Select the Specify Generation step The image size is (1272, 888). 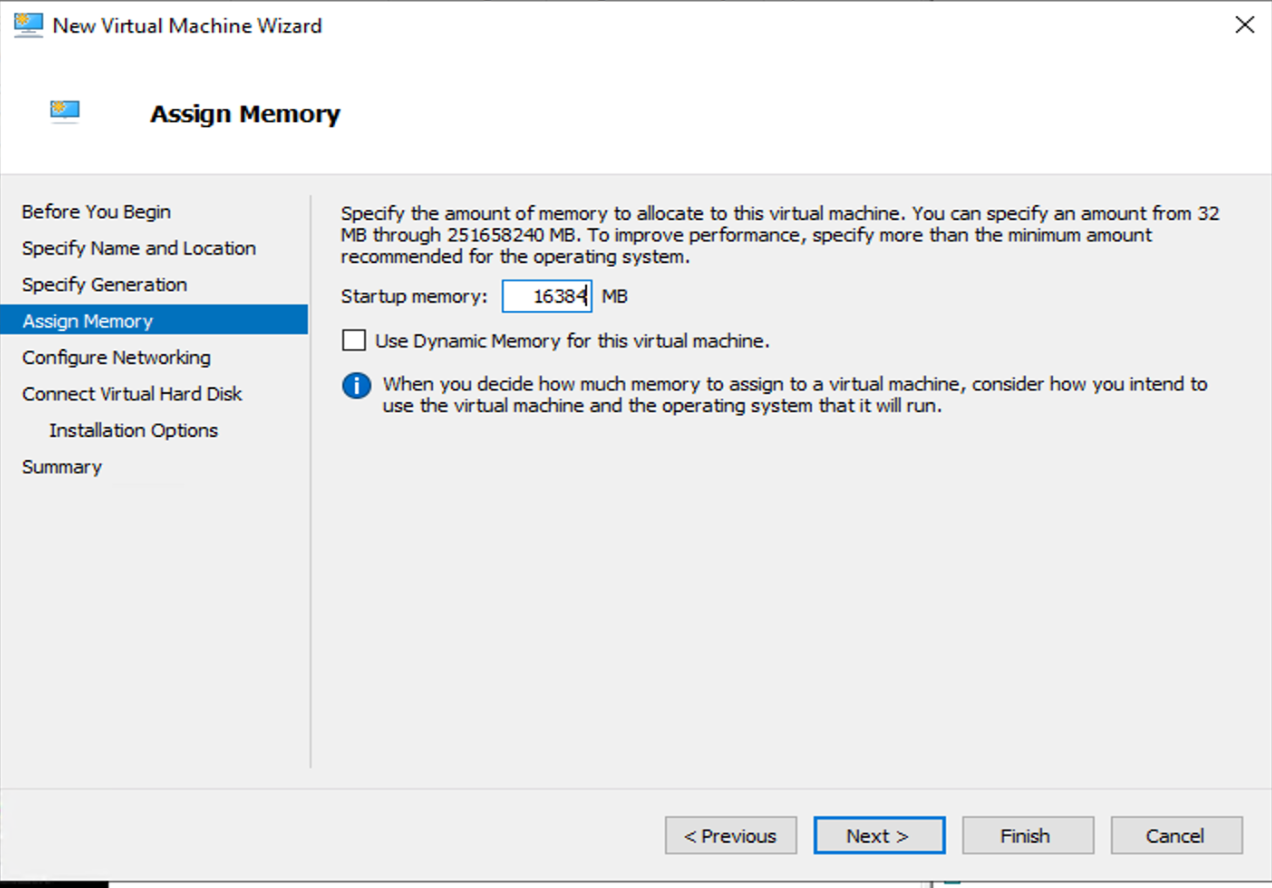point(104,285)
